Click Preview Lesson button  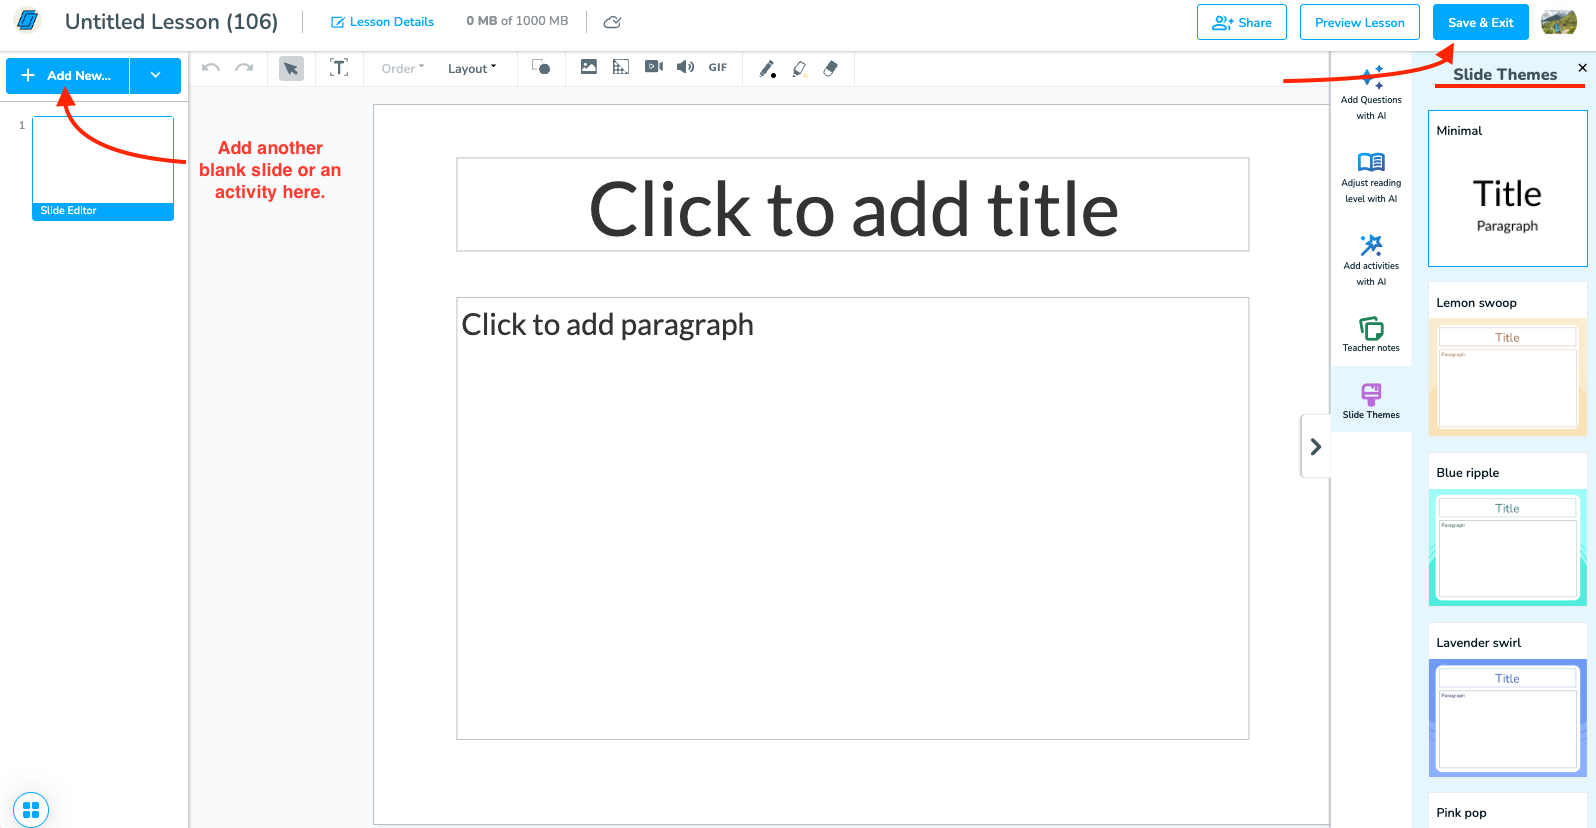(x=1360, y=22)
